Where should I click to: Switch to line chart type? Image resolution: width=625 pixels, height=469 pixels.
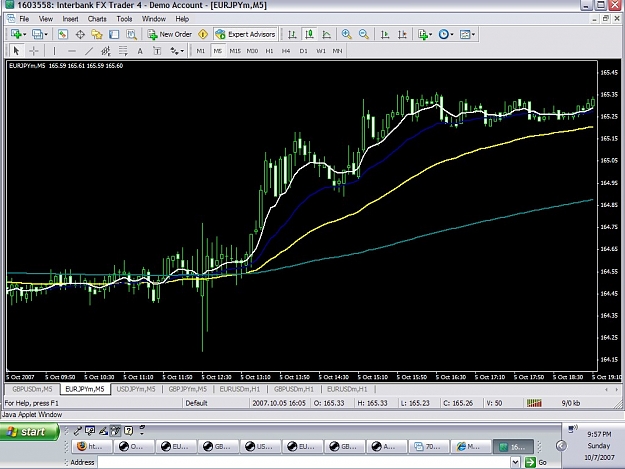pos(326,34)
